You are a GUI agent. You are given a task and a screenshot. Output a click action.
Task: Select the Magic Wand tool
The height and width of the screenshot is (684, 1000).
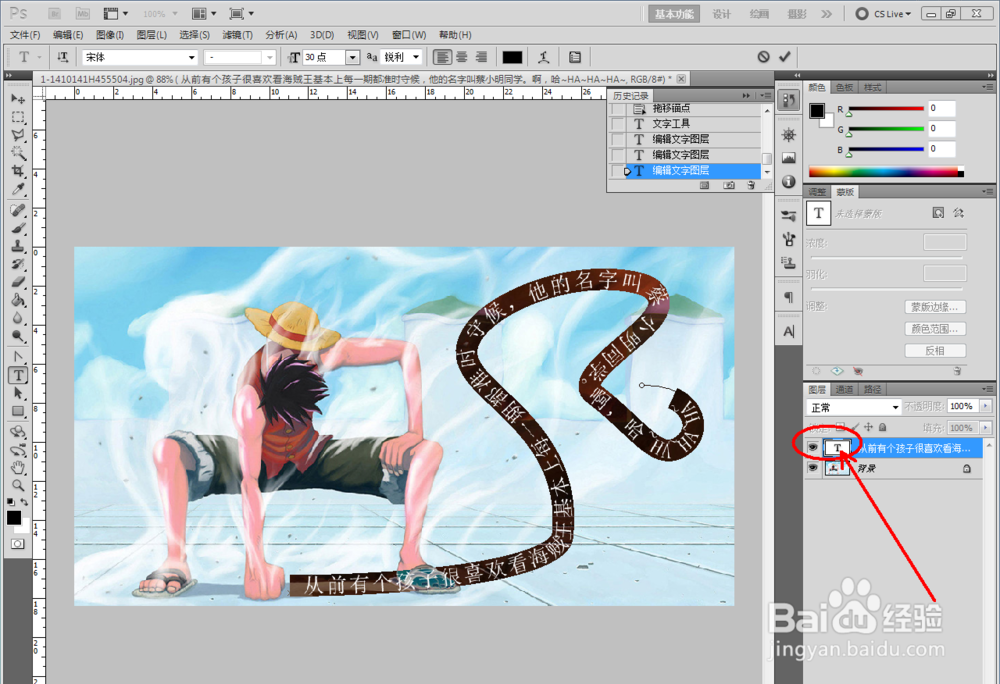(18, 153)
